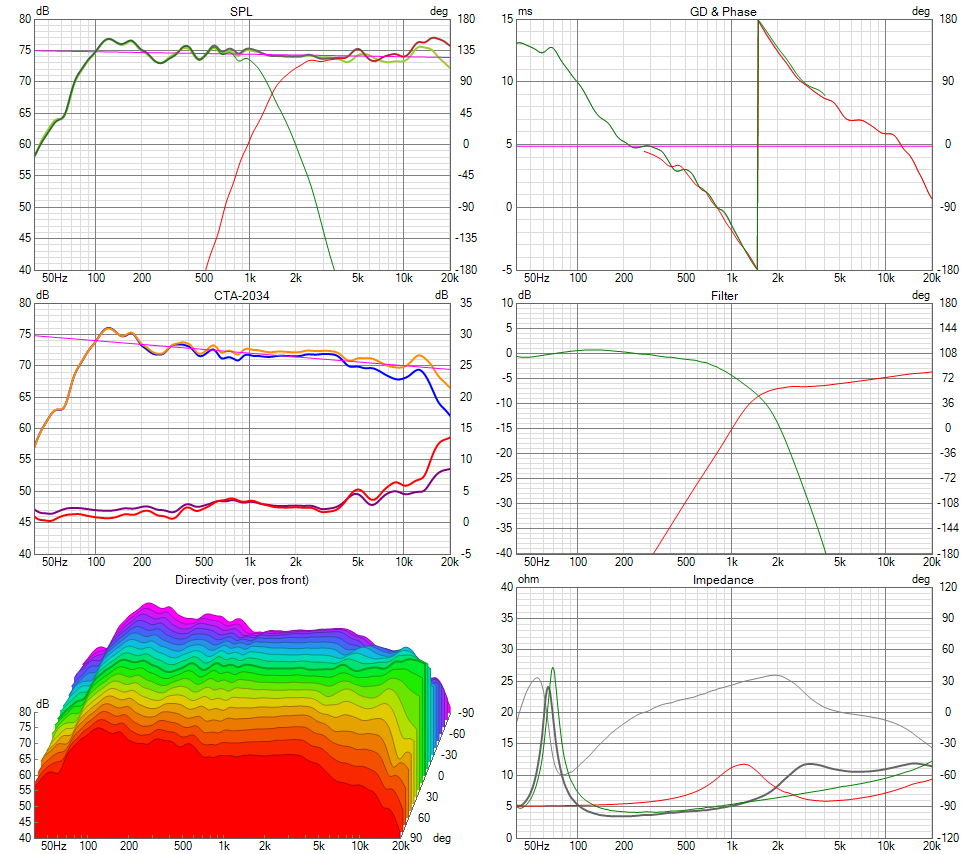Click the 50Hz label under the SPL chart

[54, 277]
